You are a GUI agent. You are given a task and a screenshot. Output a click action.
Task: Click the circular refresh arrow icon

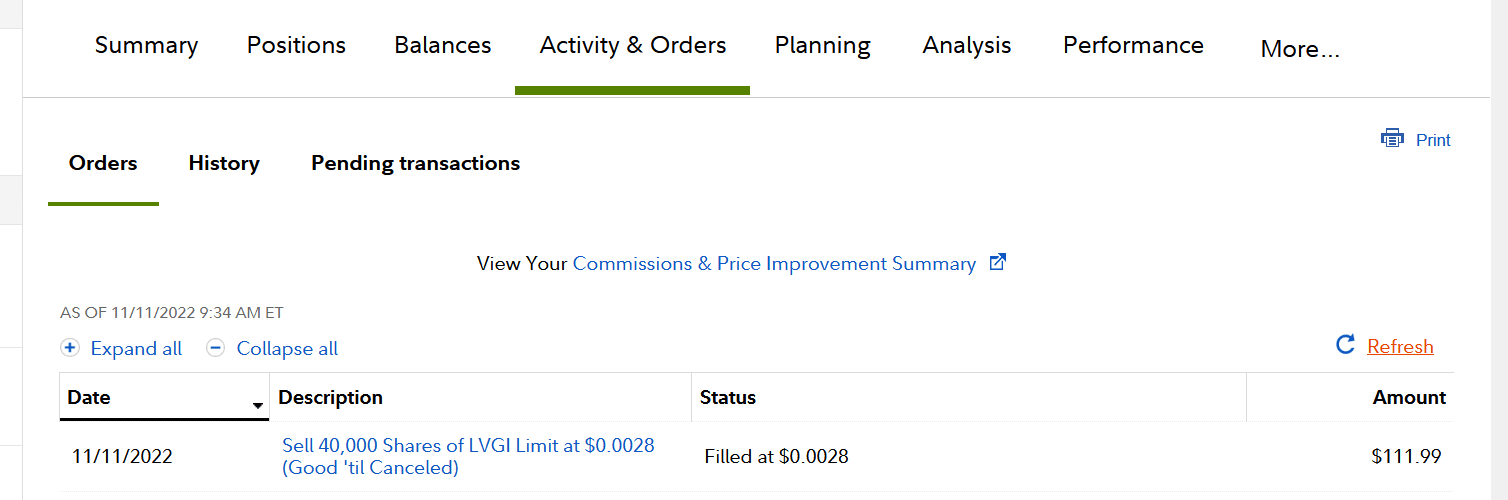1345,345
